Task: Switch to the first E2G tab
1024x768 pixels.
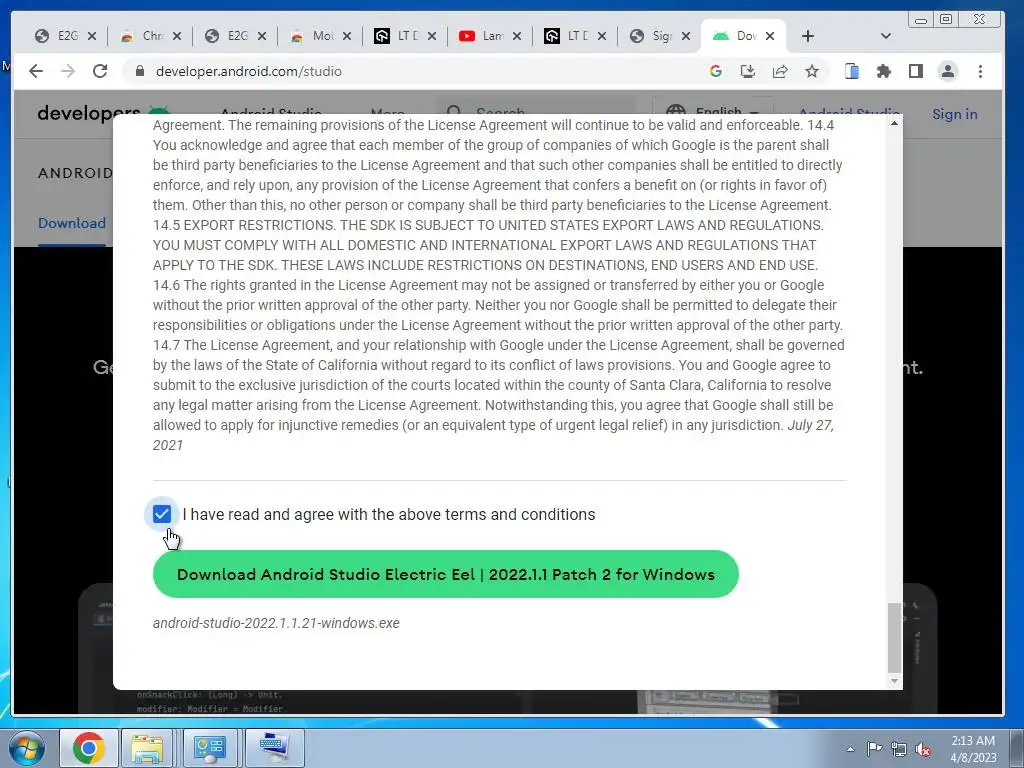Action: (65, 36)
